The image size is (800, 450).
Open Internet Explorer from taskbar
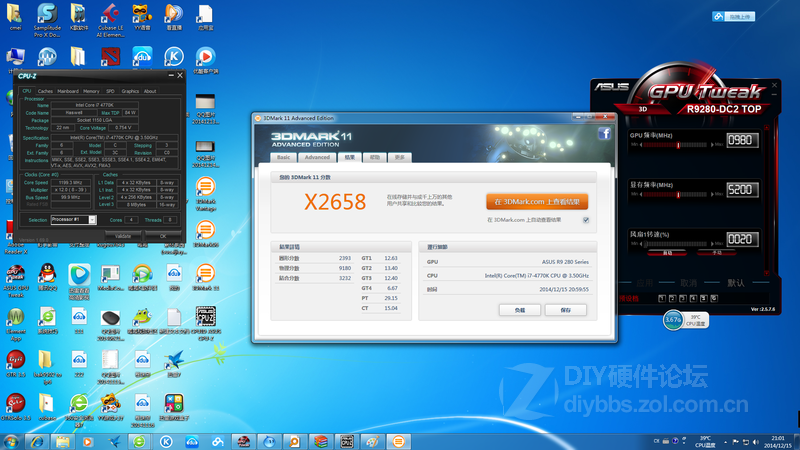pos(37,441)
